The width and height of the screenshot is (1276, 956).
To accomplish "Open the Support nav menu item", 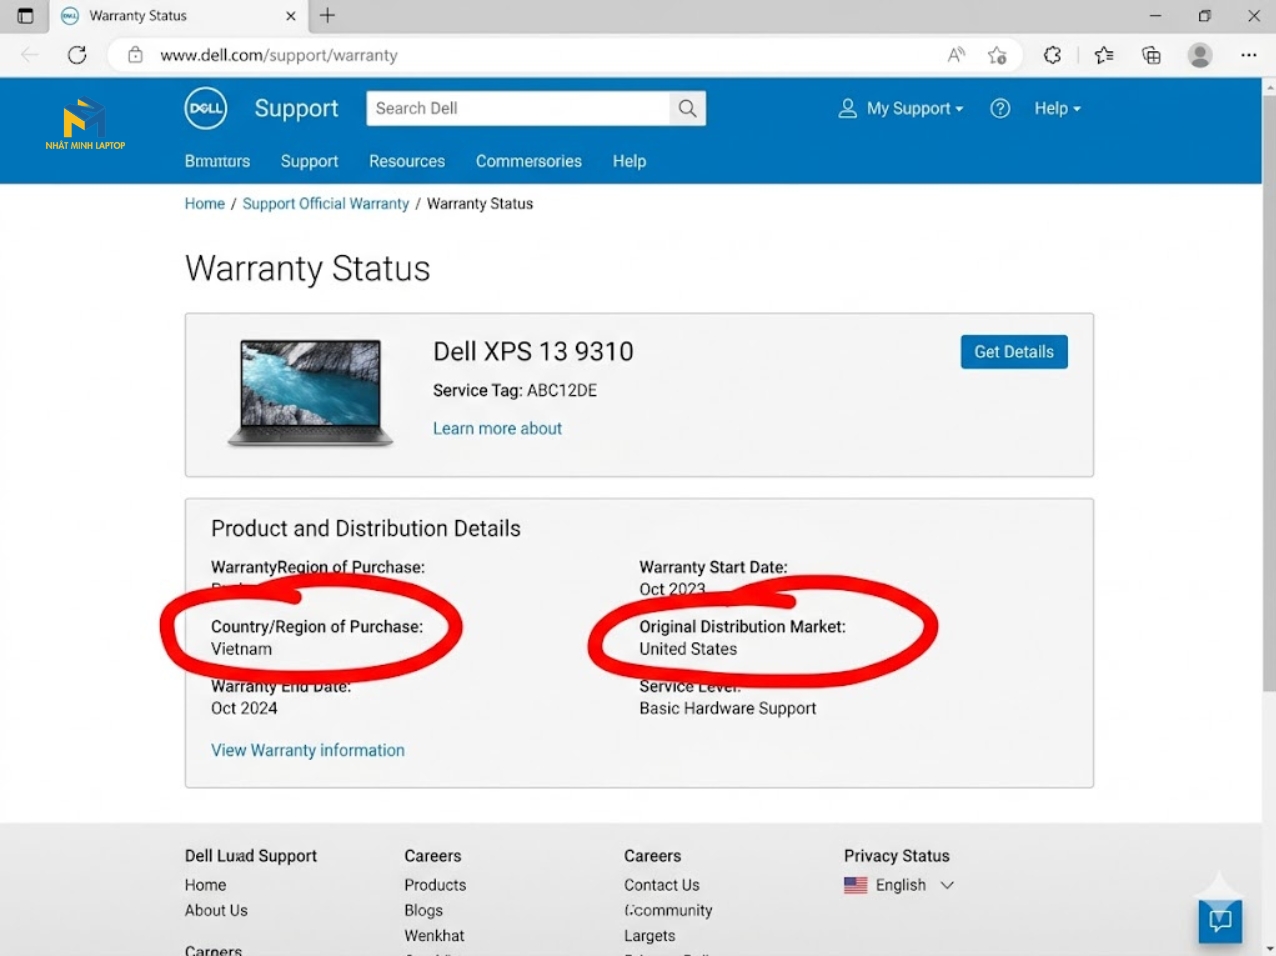I will coord(309,161).
